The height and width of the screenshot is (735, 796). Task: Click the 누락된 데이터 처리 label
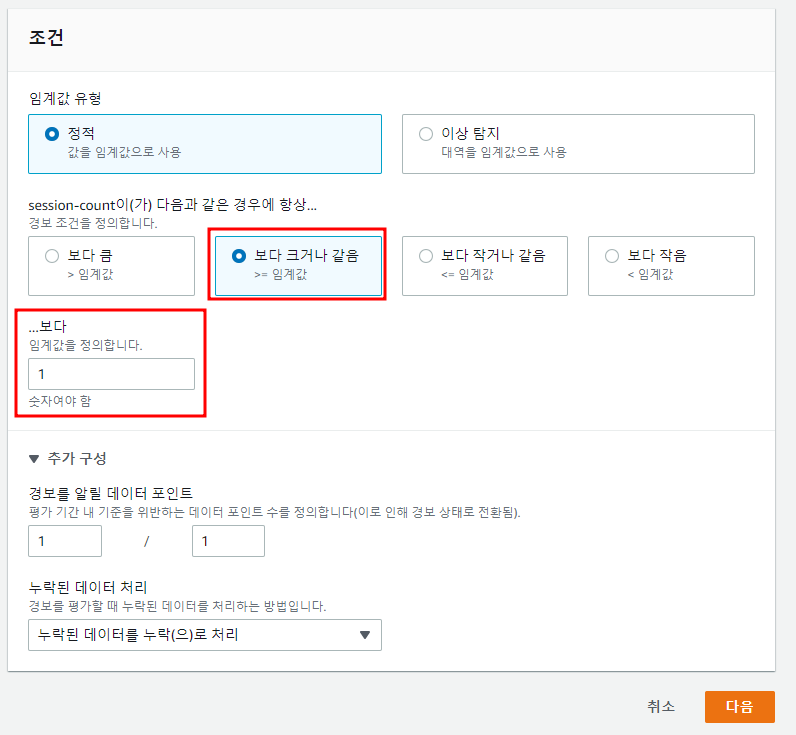pos(88,587)
